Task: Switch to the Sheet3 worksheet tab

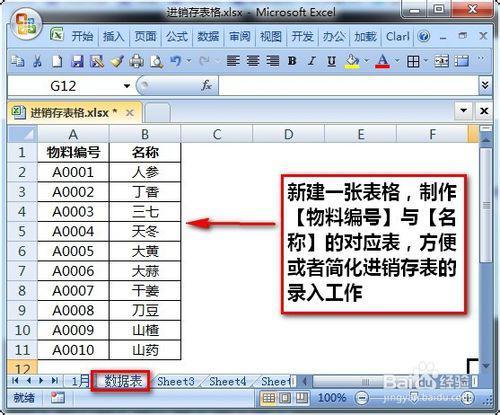Action: (176, 381)
